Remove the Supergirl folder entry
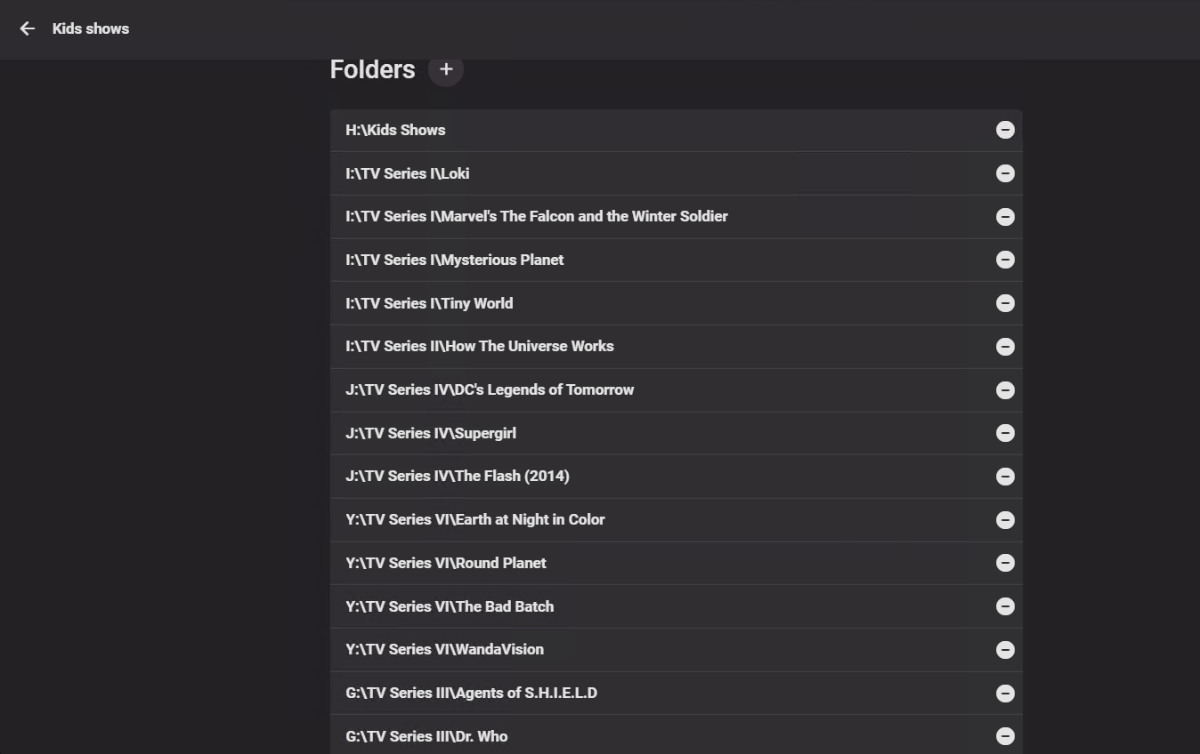 (1005, 433)
